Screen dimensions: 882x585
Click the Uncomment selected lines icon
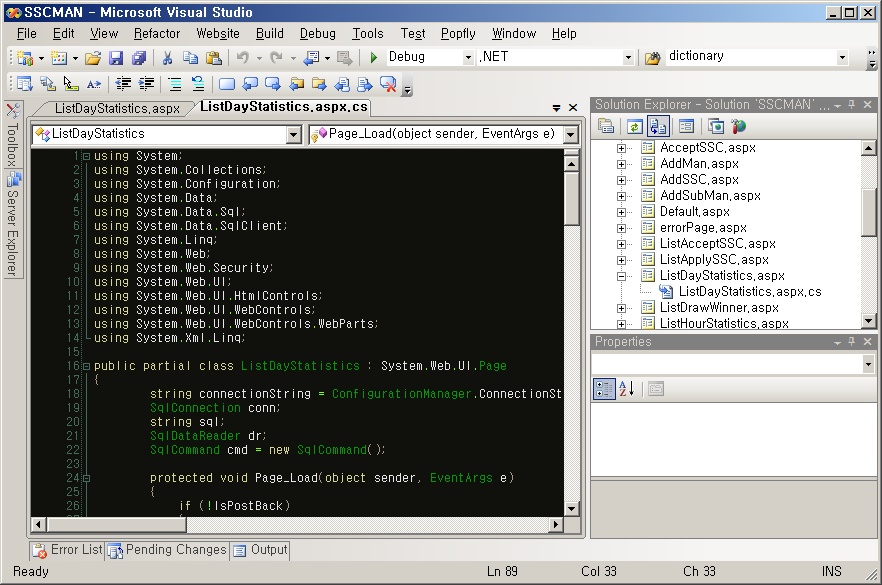[x=198, y=84]
